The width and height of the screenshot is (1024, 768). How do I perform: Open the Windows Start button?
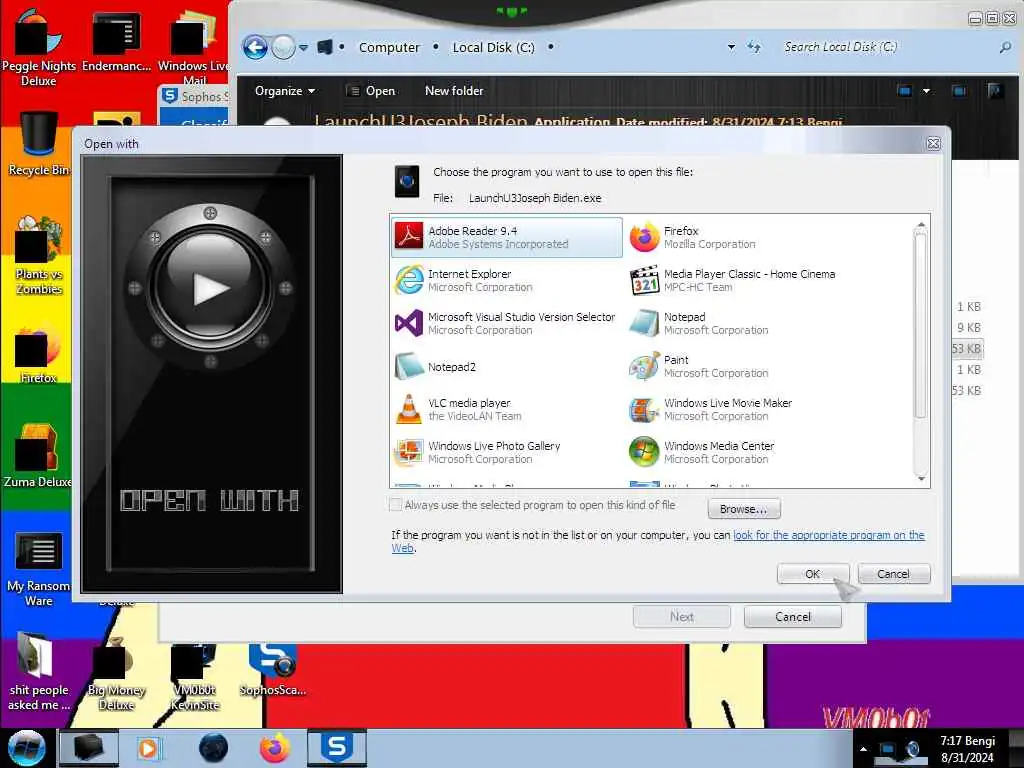pyautogui.click(x=26, y=748)
